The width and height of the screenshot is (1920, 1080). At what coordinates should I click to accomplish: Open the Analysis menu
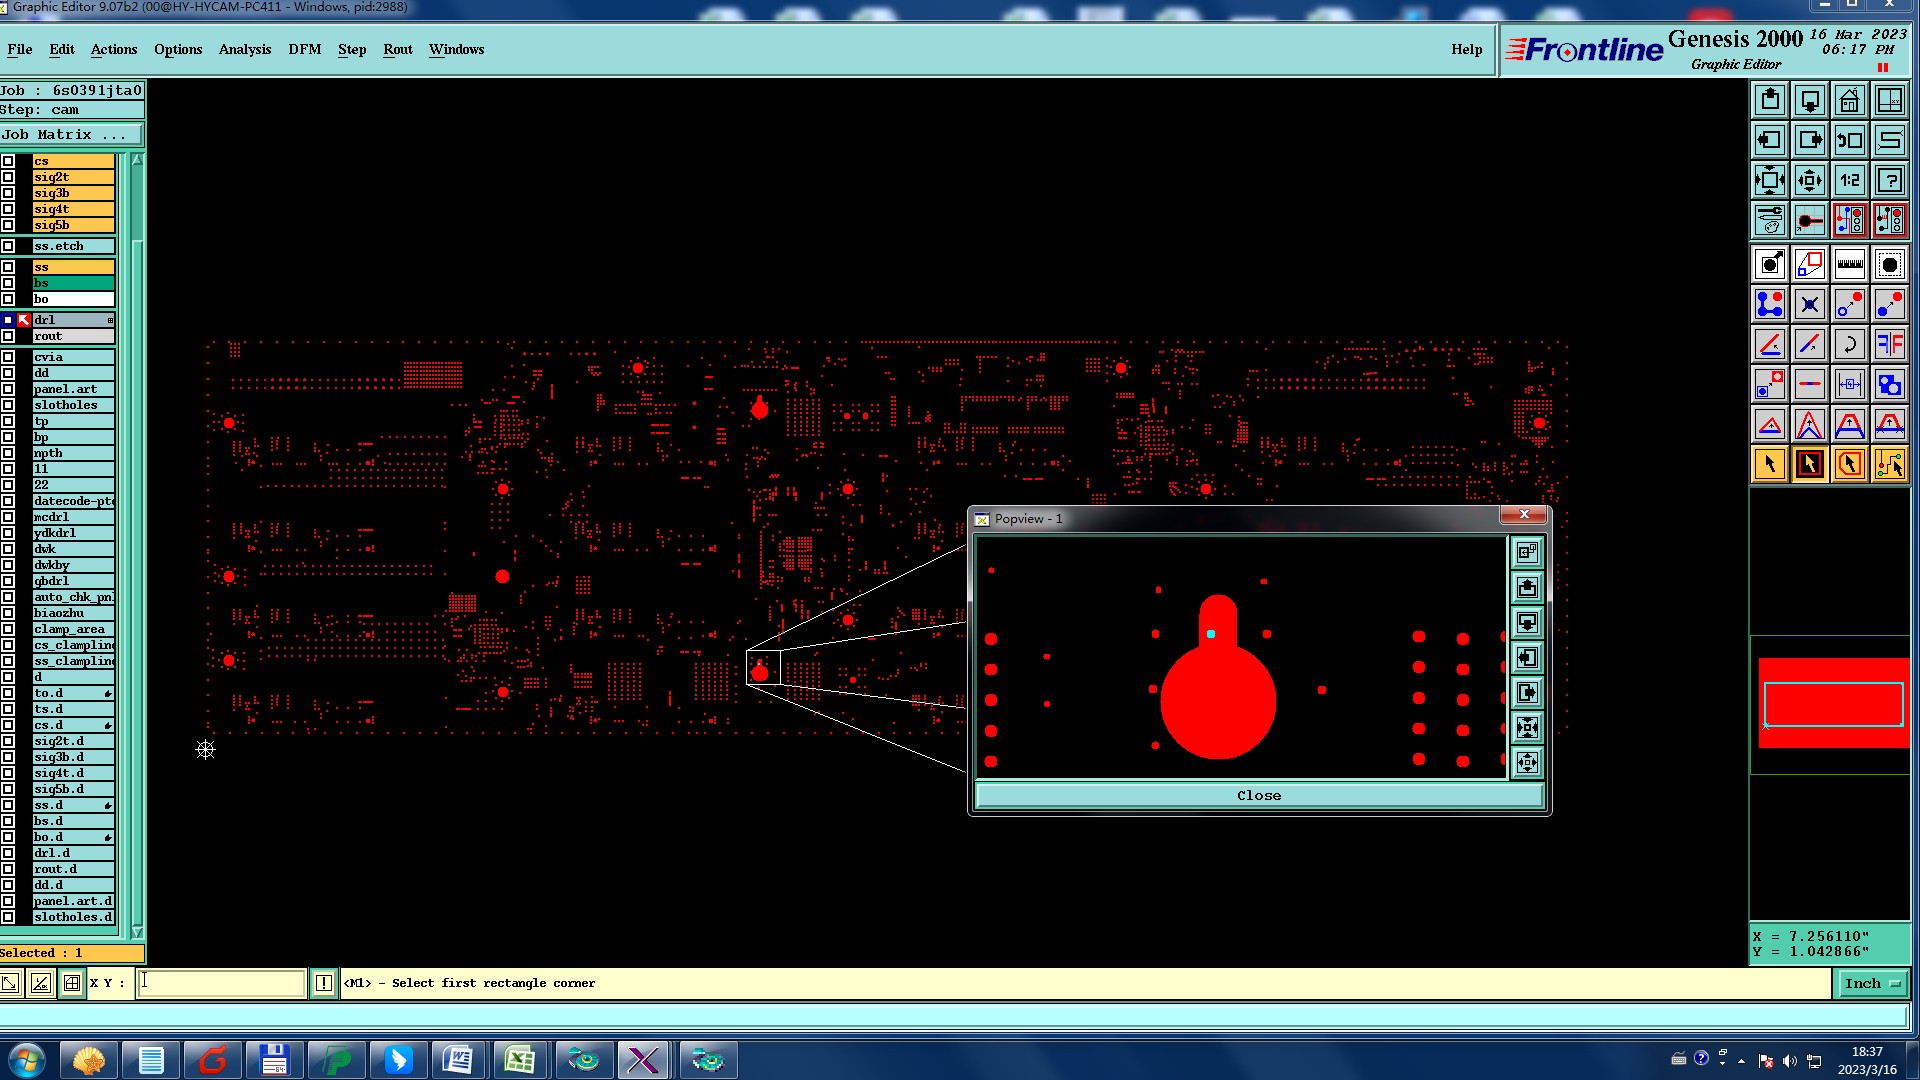click(x=244, y=49)
